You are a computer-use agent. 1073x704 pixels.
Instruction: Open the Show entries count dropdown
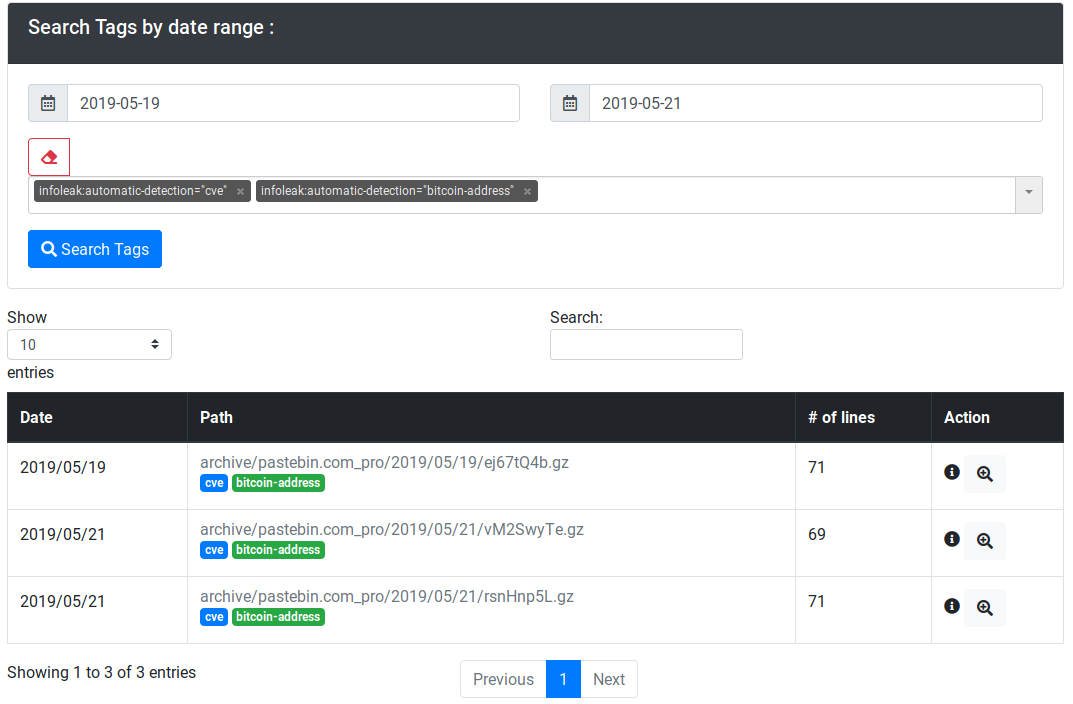(89, 344)
